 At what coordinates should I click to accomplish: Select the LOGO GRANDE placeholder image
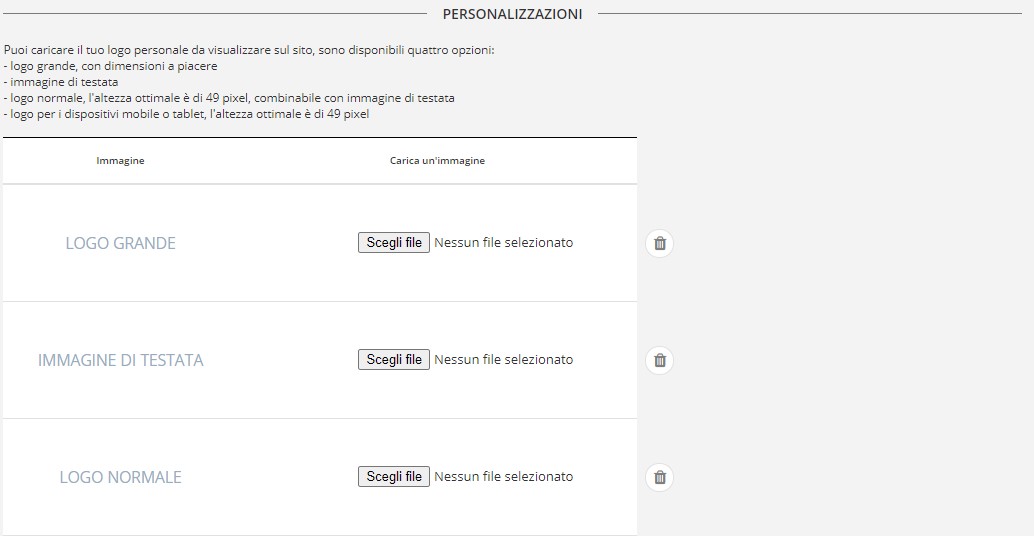coord(120,243)
